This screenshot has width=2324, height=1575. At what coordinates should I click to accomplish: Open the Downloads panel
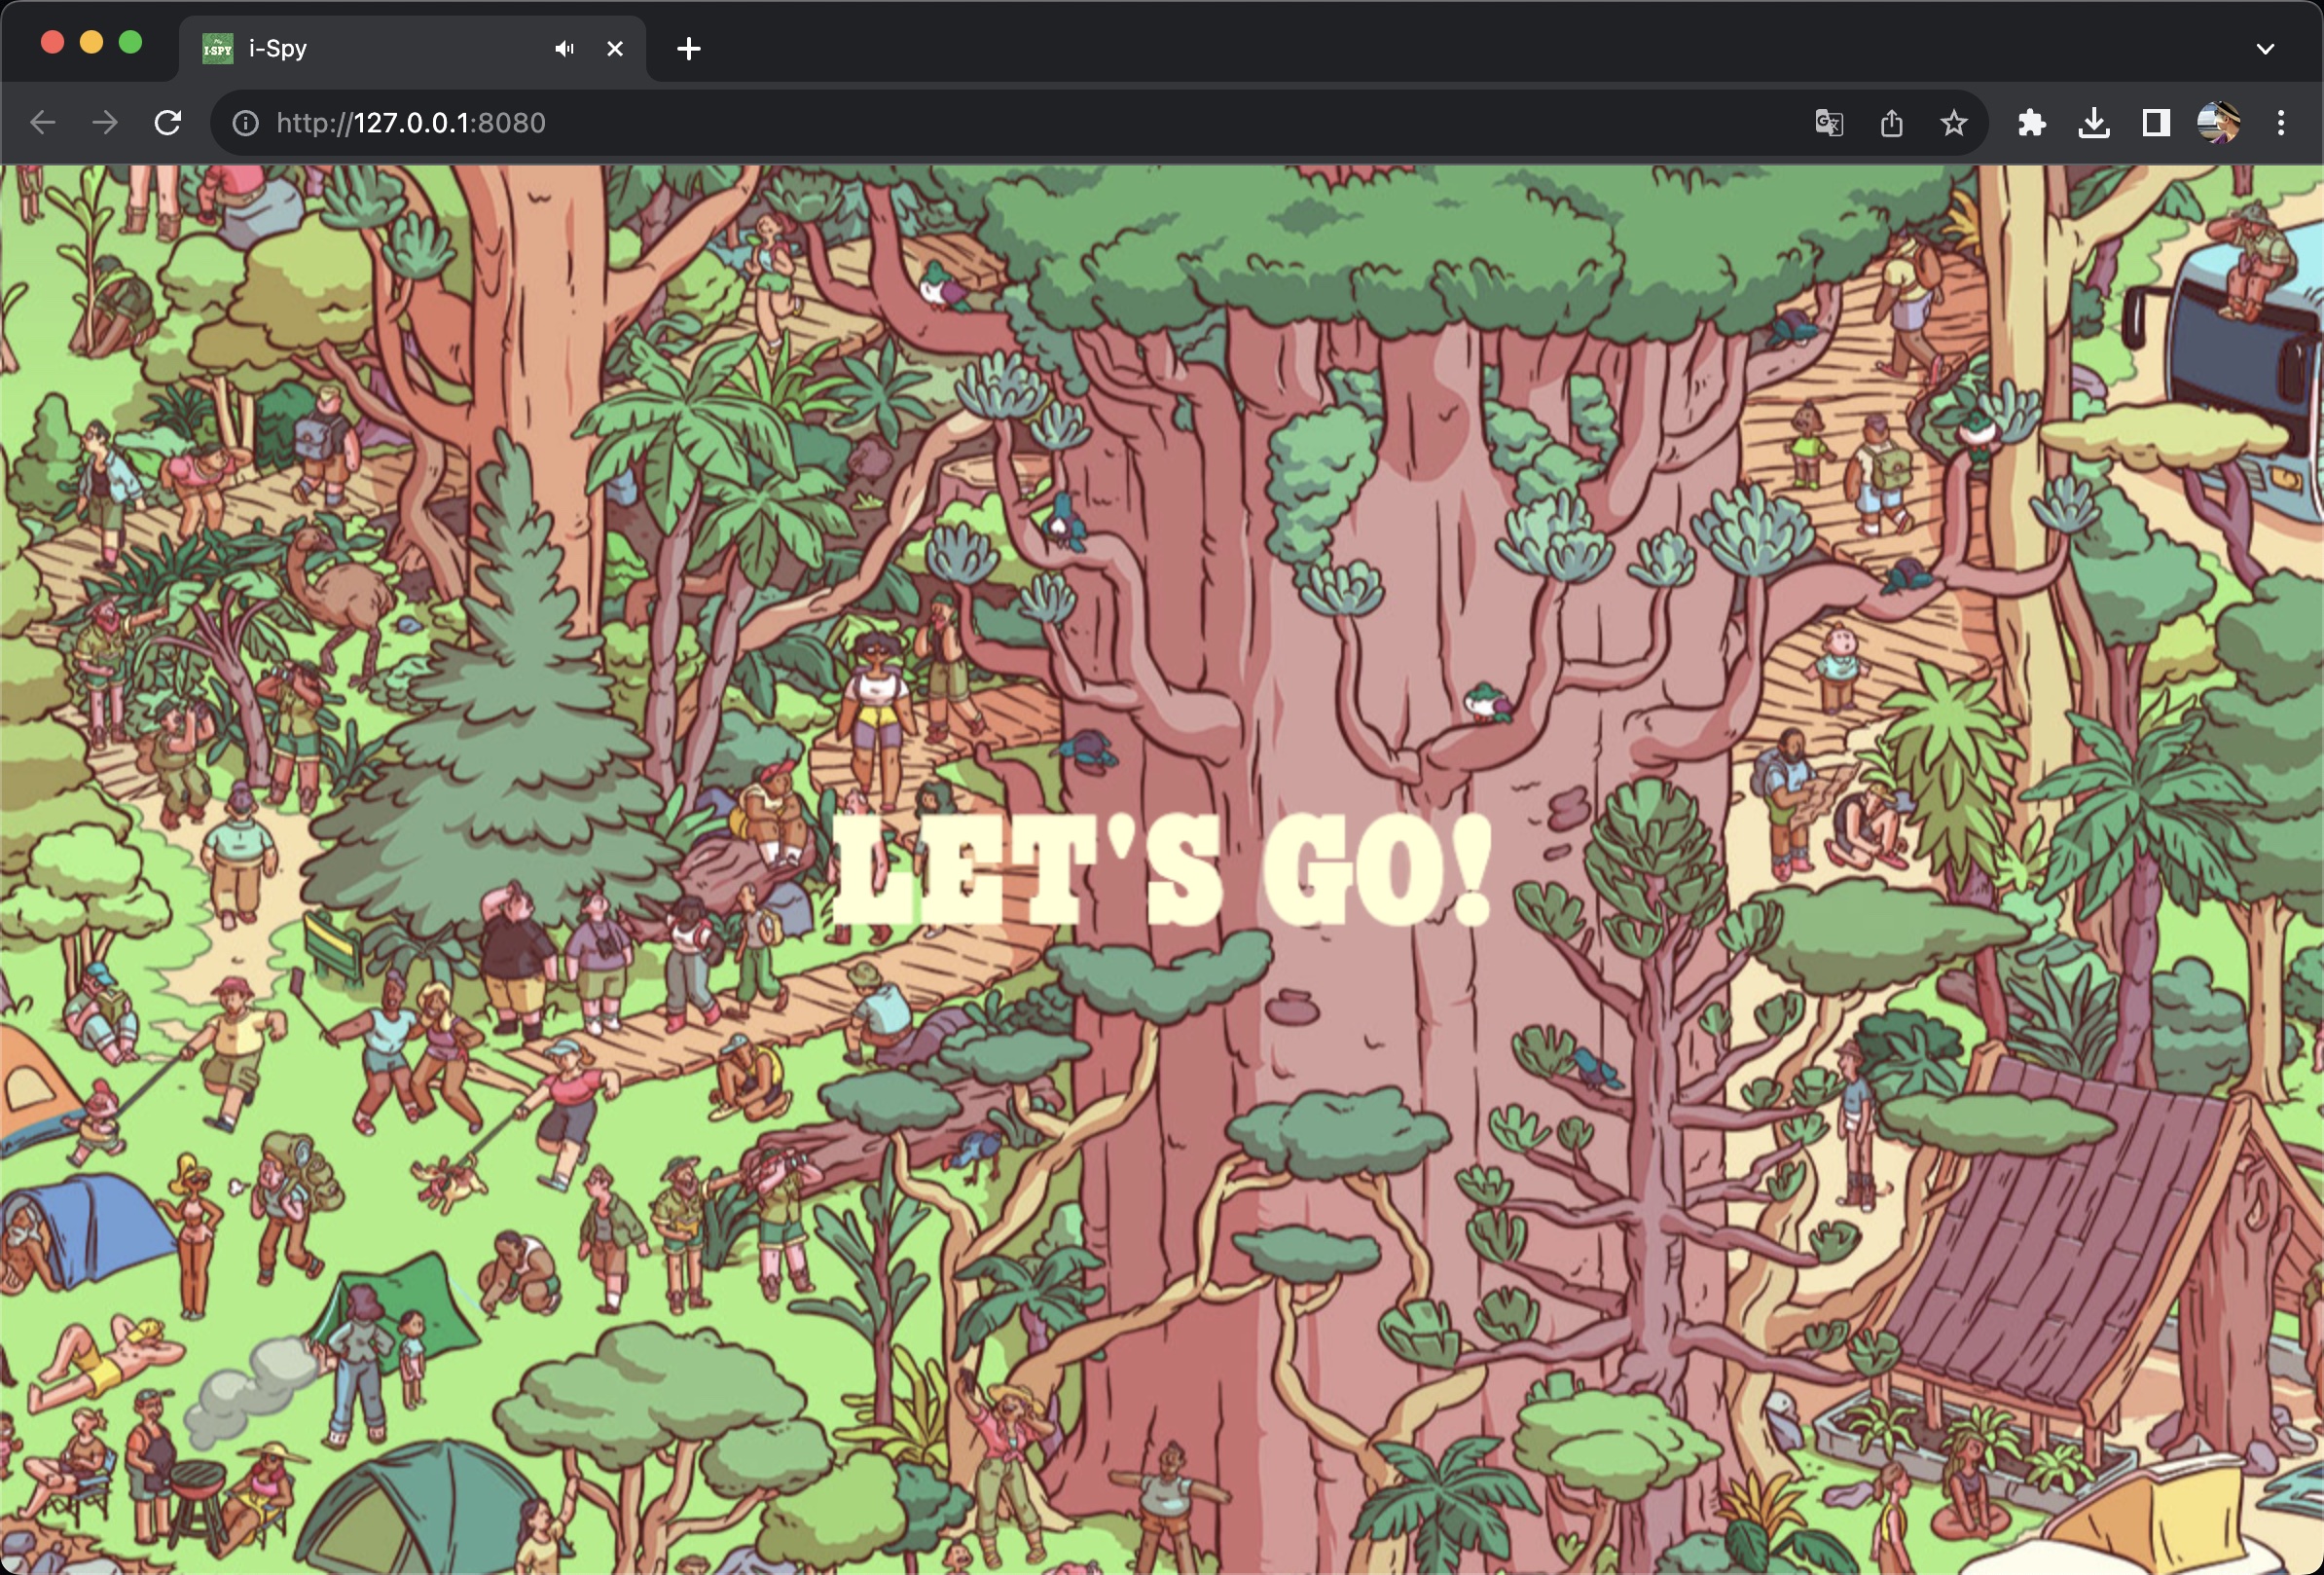2093,123
